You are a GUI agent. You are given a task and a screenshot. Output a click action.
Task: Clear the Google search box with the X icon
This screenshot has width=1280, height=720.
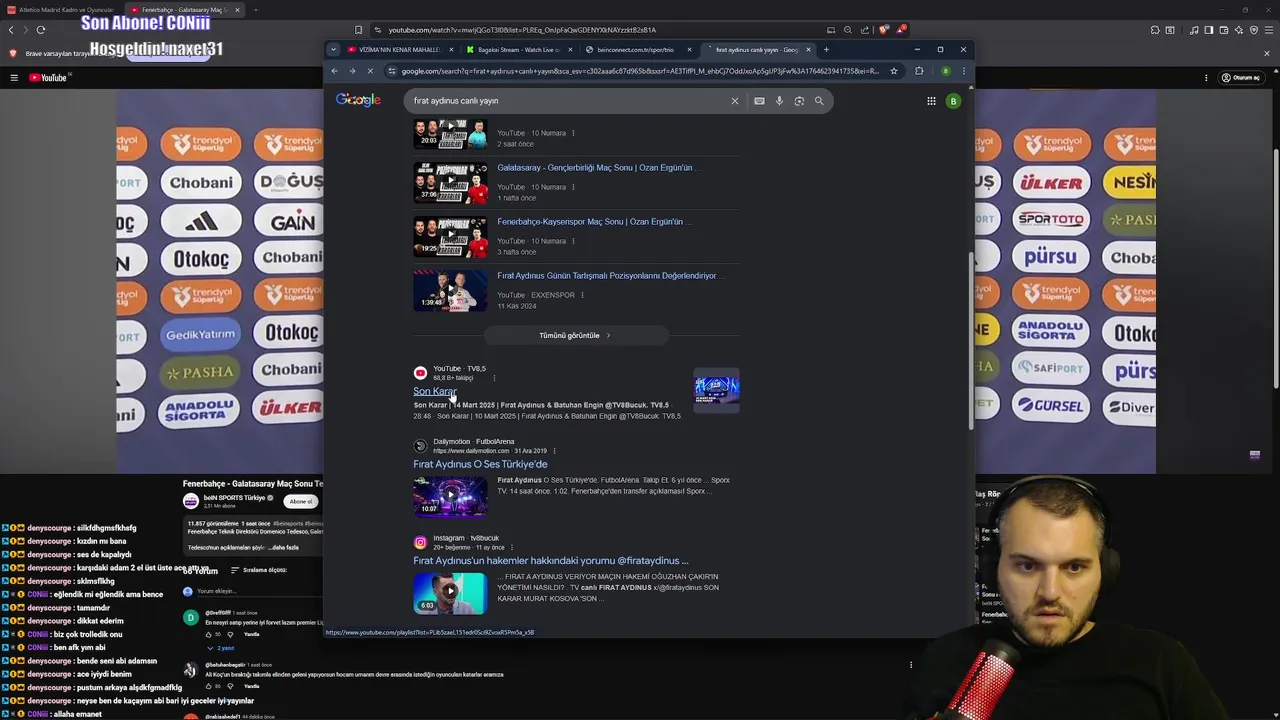point(734,101)
